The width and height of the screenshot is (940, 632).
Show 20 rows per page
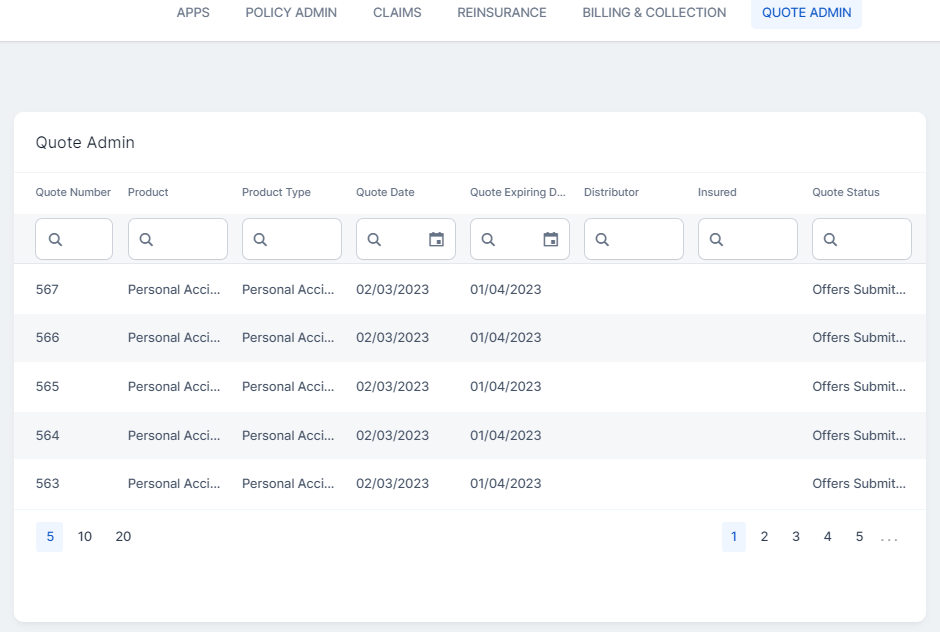coord(123,537)
